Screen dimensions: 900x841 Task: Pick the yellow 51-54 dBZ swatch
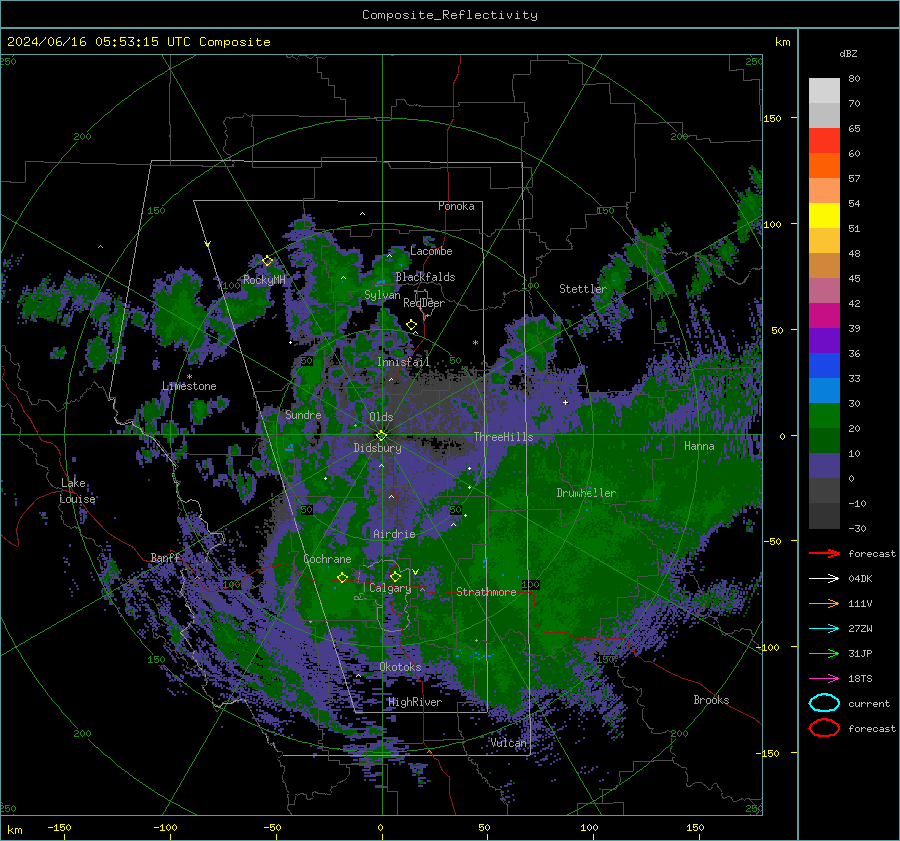pos(824,216)
